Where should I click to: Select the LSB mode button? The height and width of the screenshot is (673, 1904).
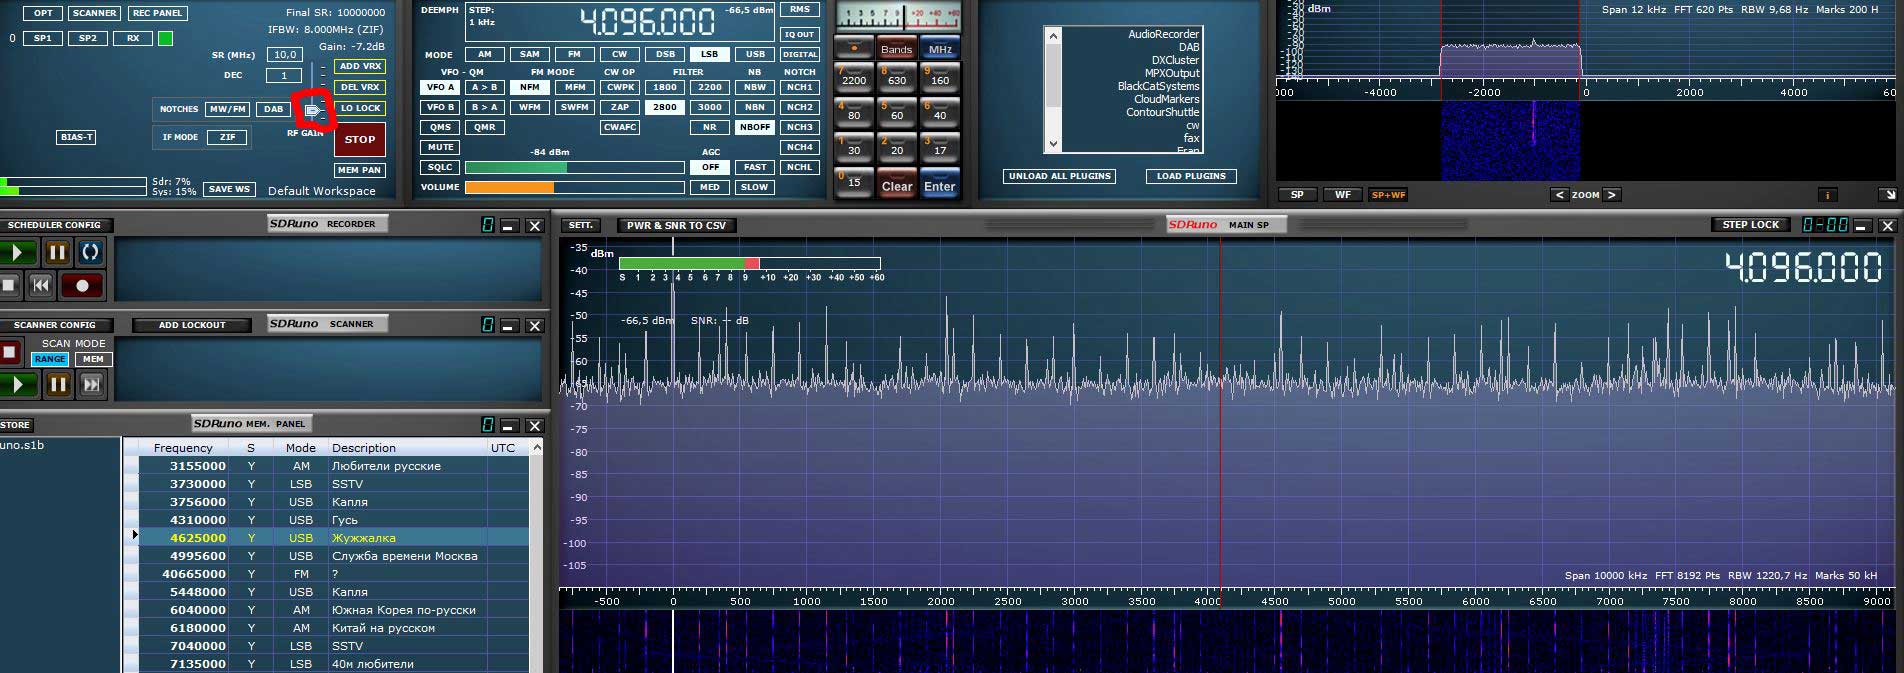(x=709, y=54)
